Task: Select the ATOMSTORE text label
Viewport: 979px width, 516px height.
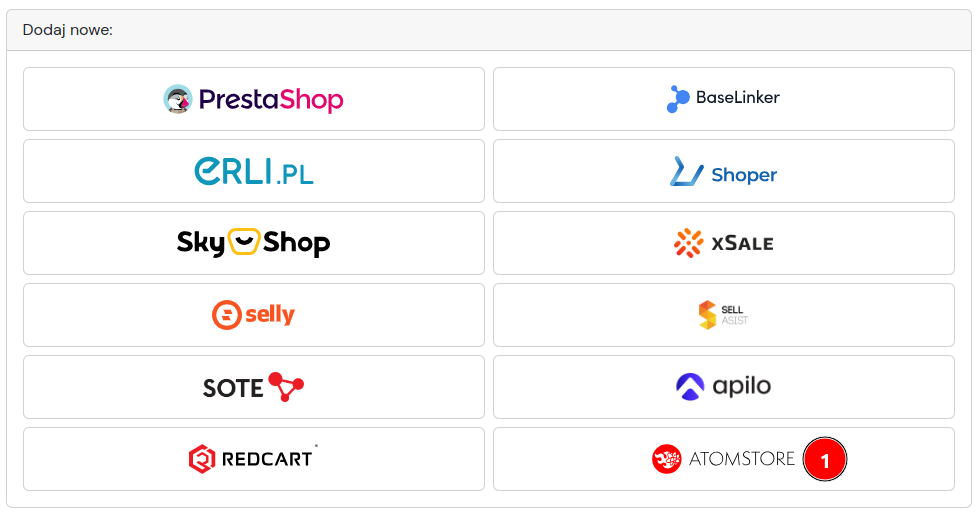Action: (742, 459)
